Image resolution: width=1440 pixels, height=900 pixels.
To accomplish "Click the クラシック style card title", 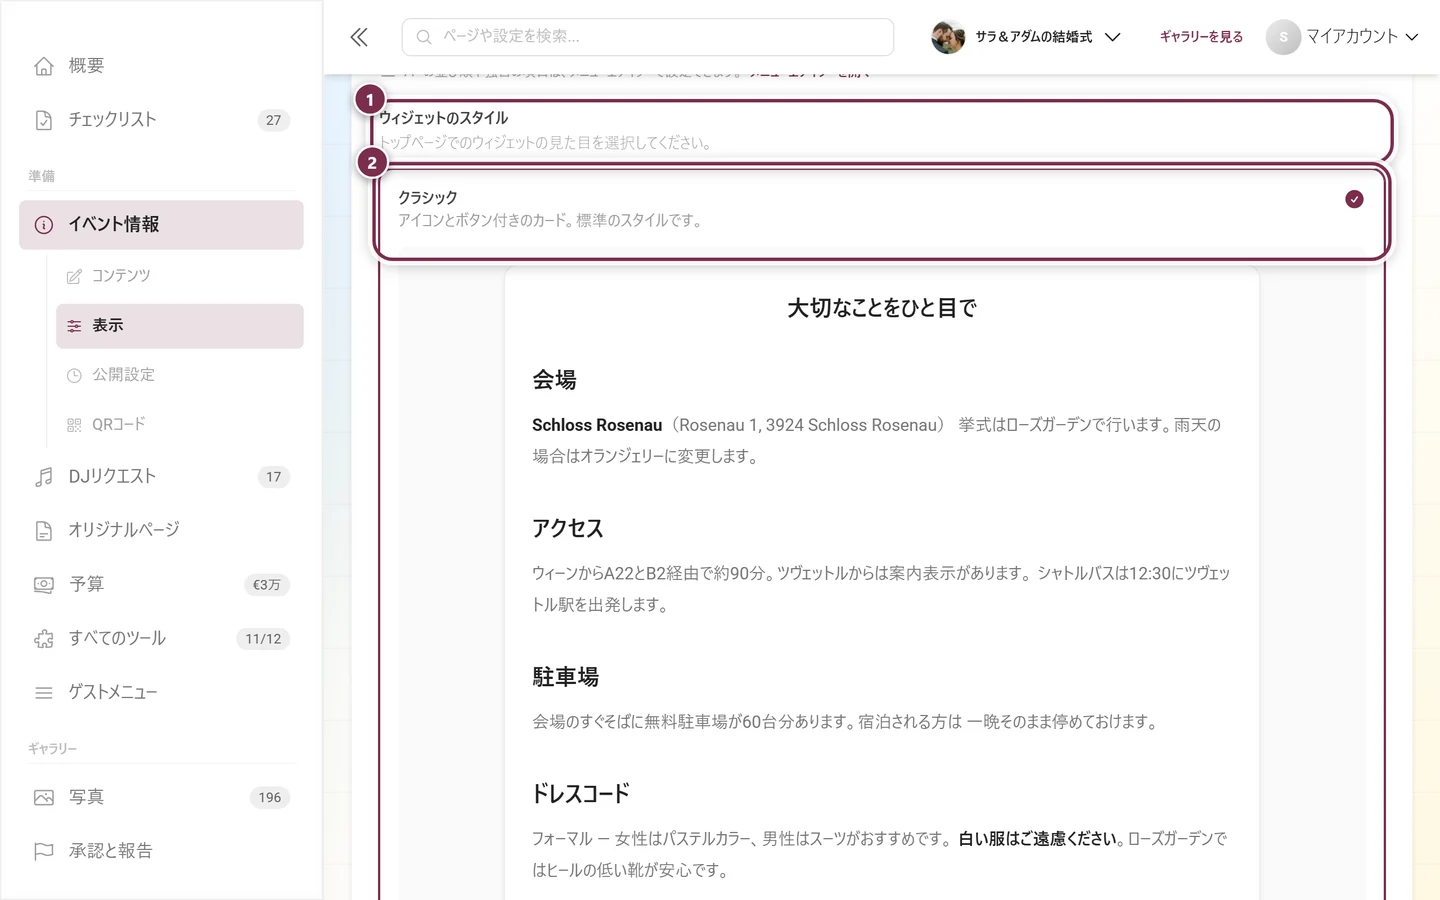I will click(428, 198).
